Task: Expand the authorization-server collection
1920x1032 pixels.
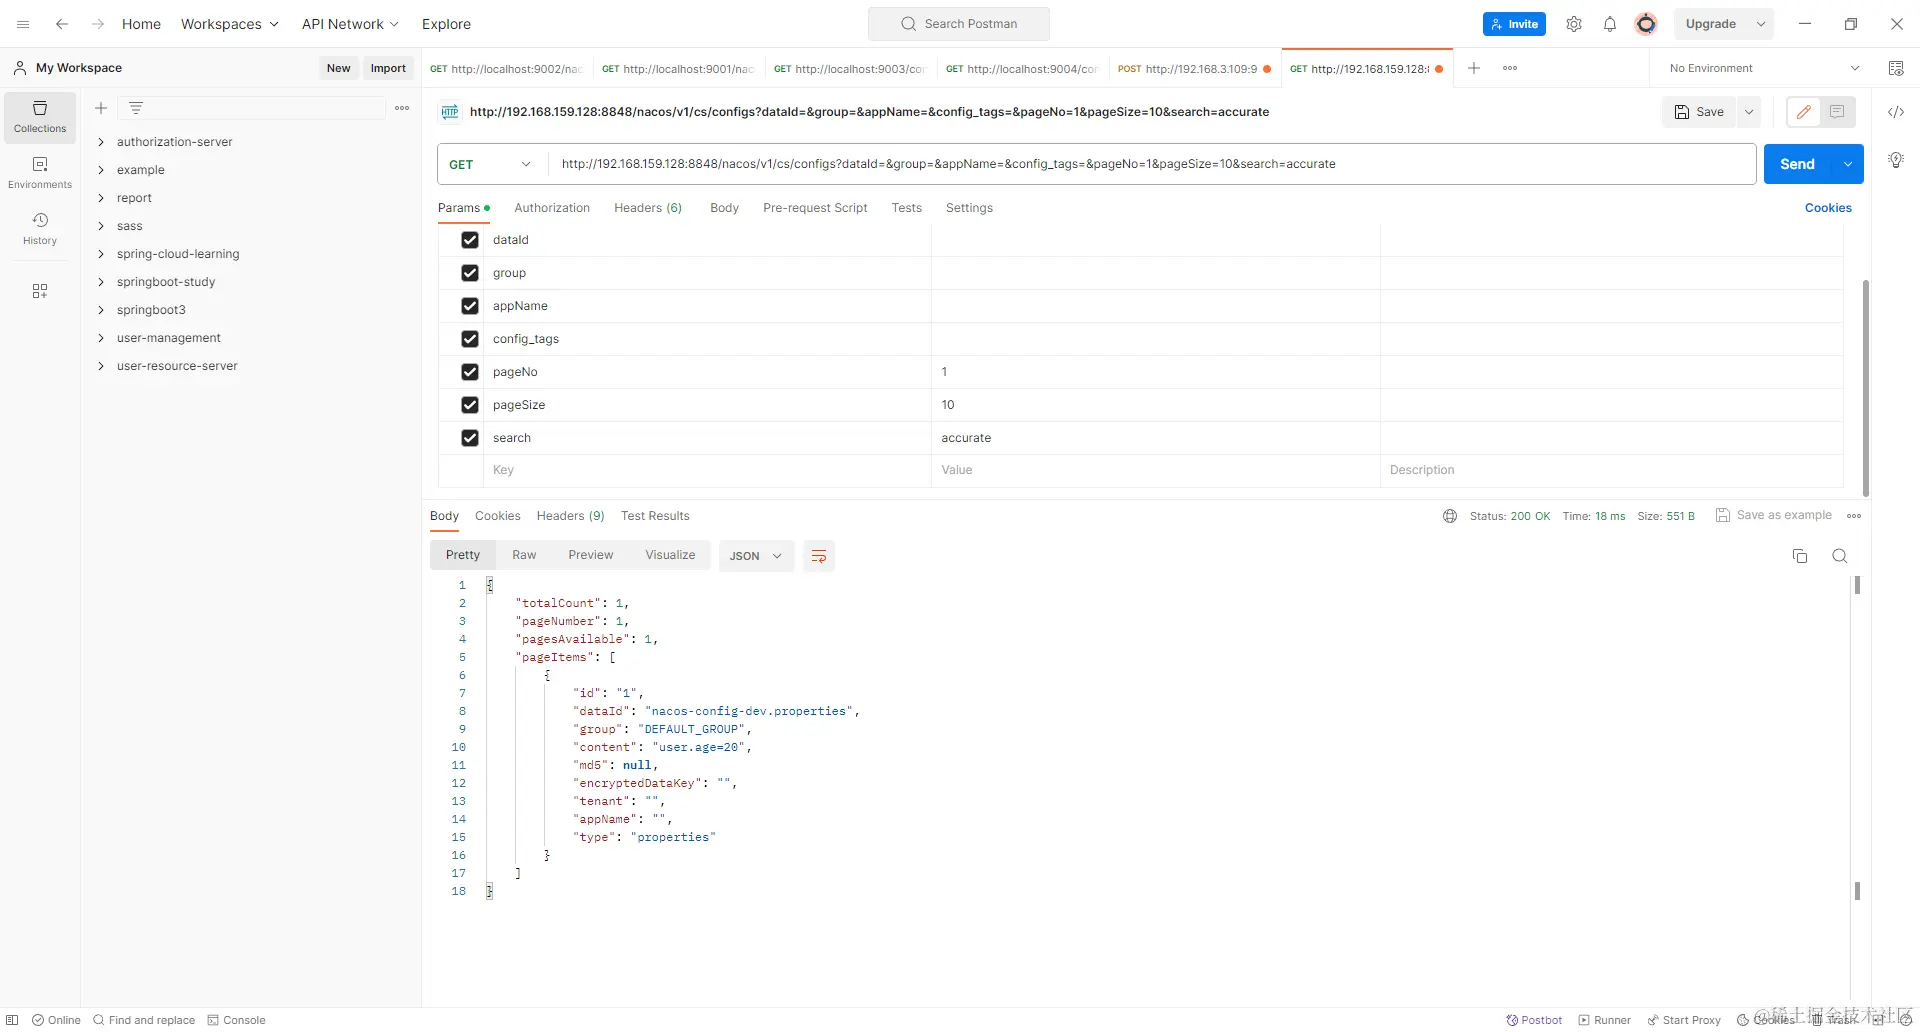Action: 101,142
